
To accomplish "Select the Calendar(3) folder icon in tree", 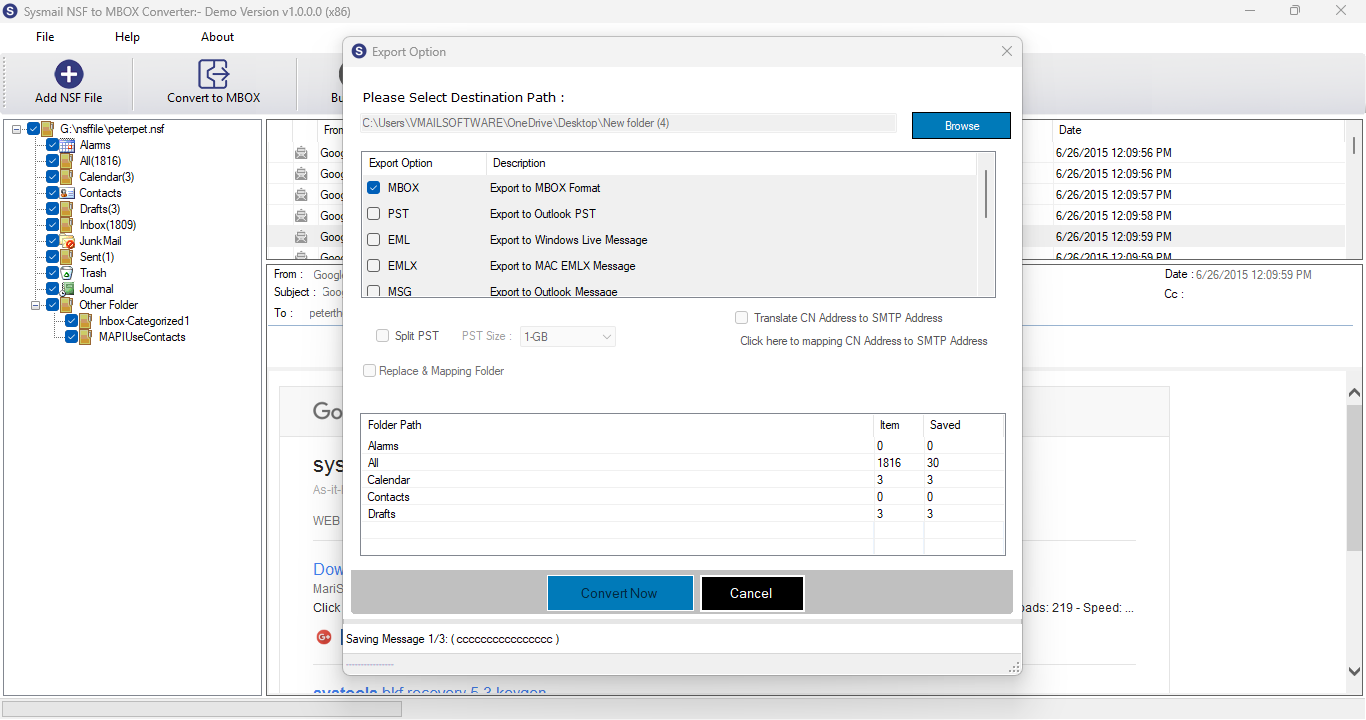I will [x=67, y=177].
